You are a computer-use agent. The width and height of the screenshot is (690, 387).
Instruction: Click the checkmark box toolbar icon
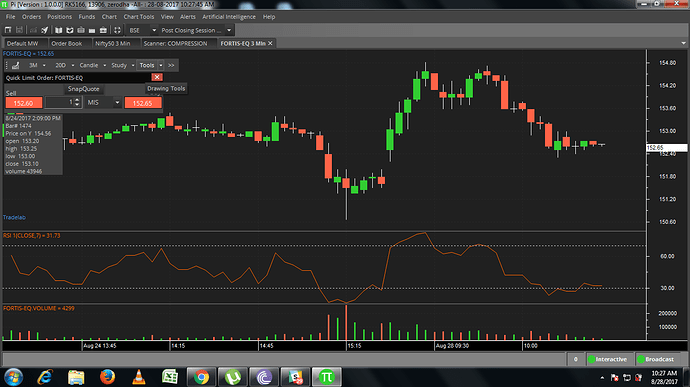pos(70,30)
